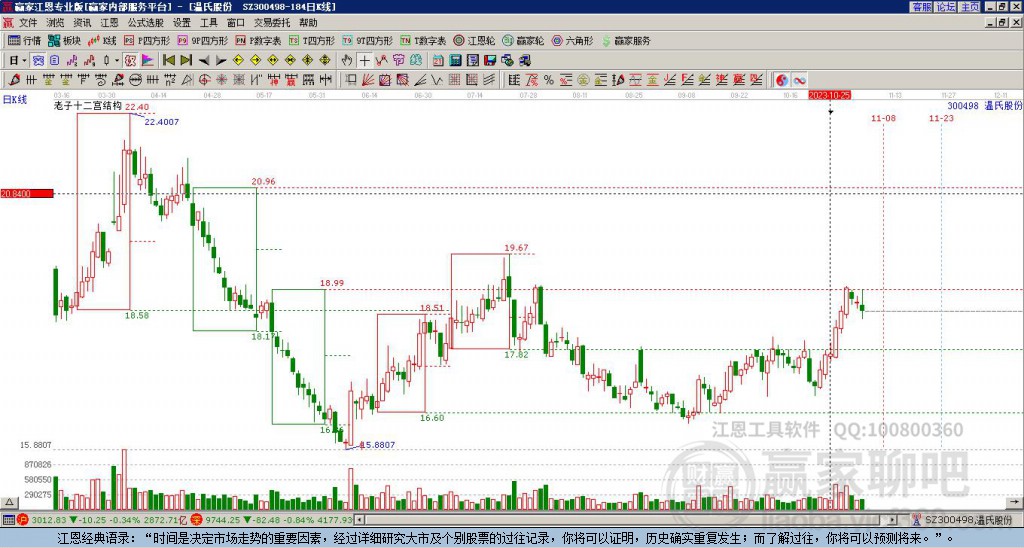This screenshot has width=1024, height=548.
Task: Toggle the crosshair cursor tool
Action: 364,61
